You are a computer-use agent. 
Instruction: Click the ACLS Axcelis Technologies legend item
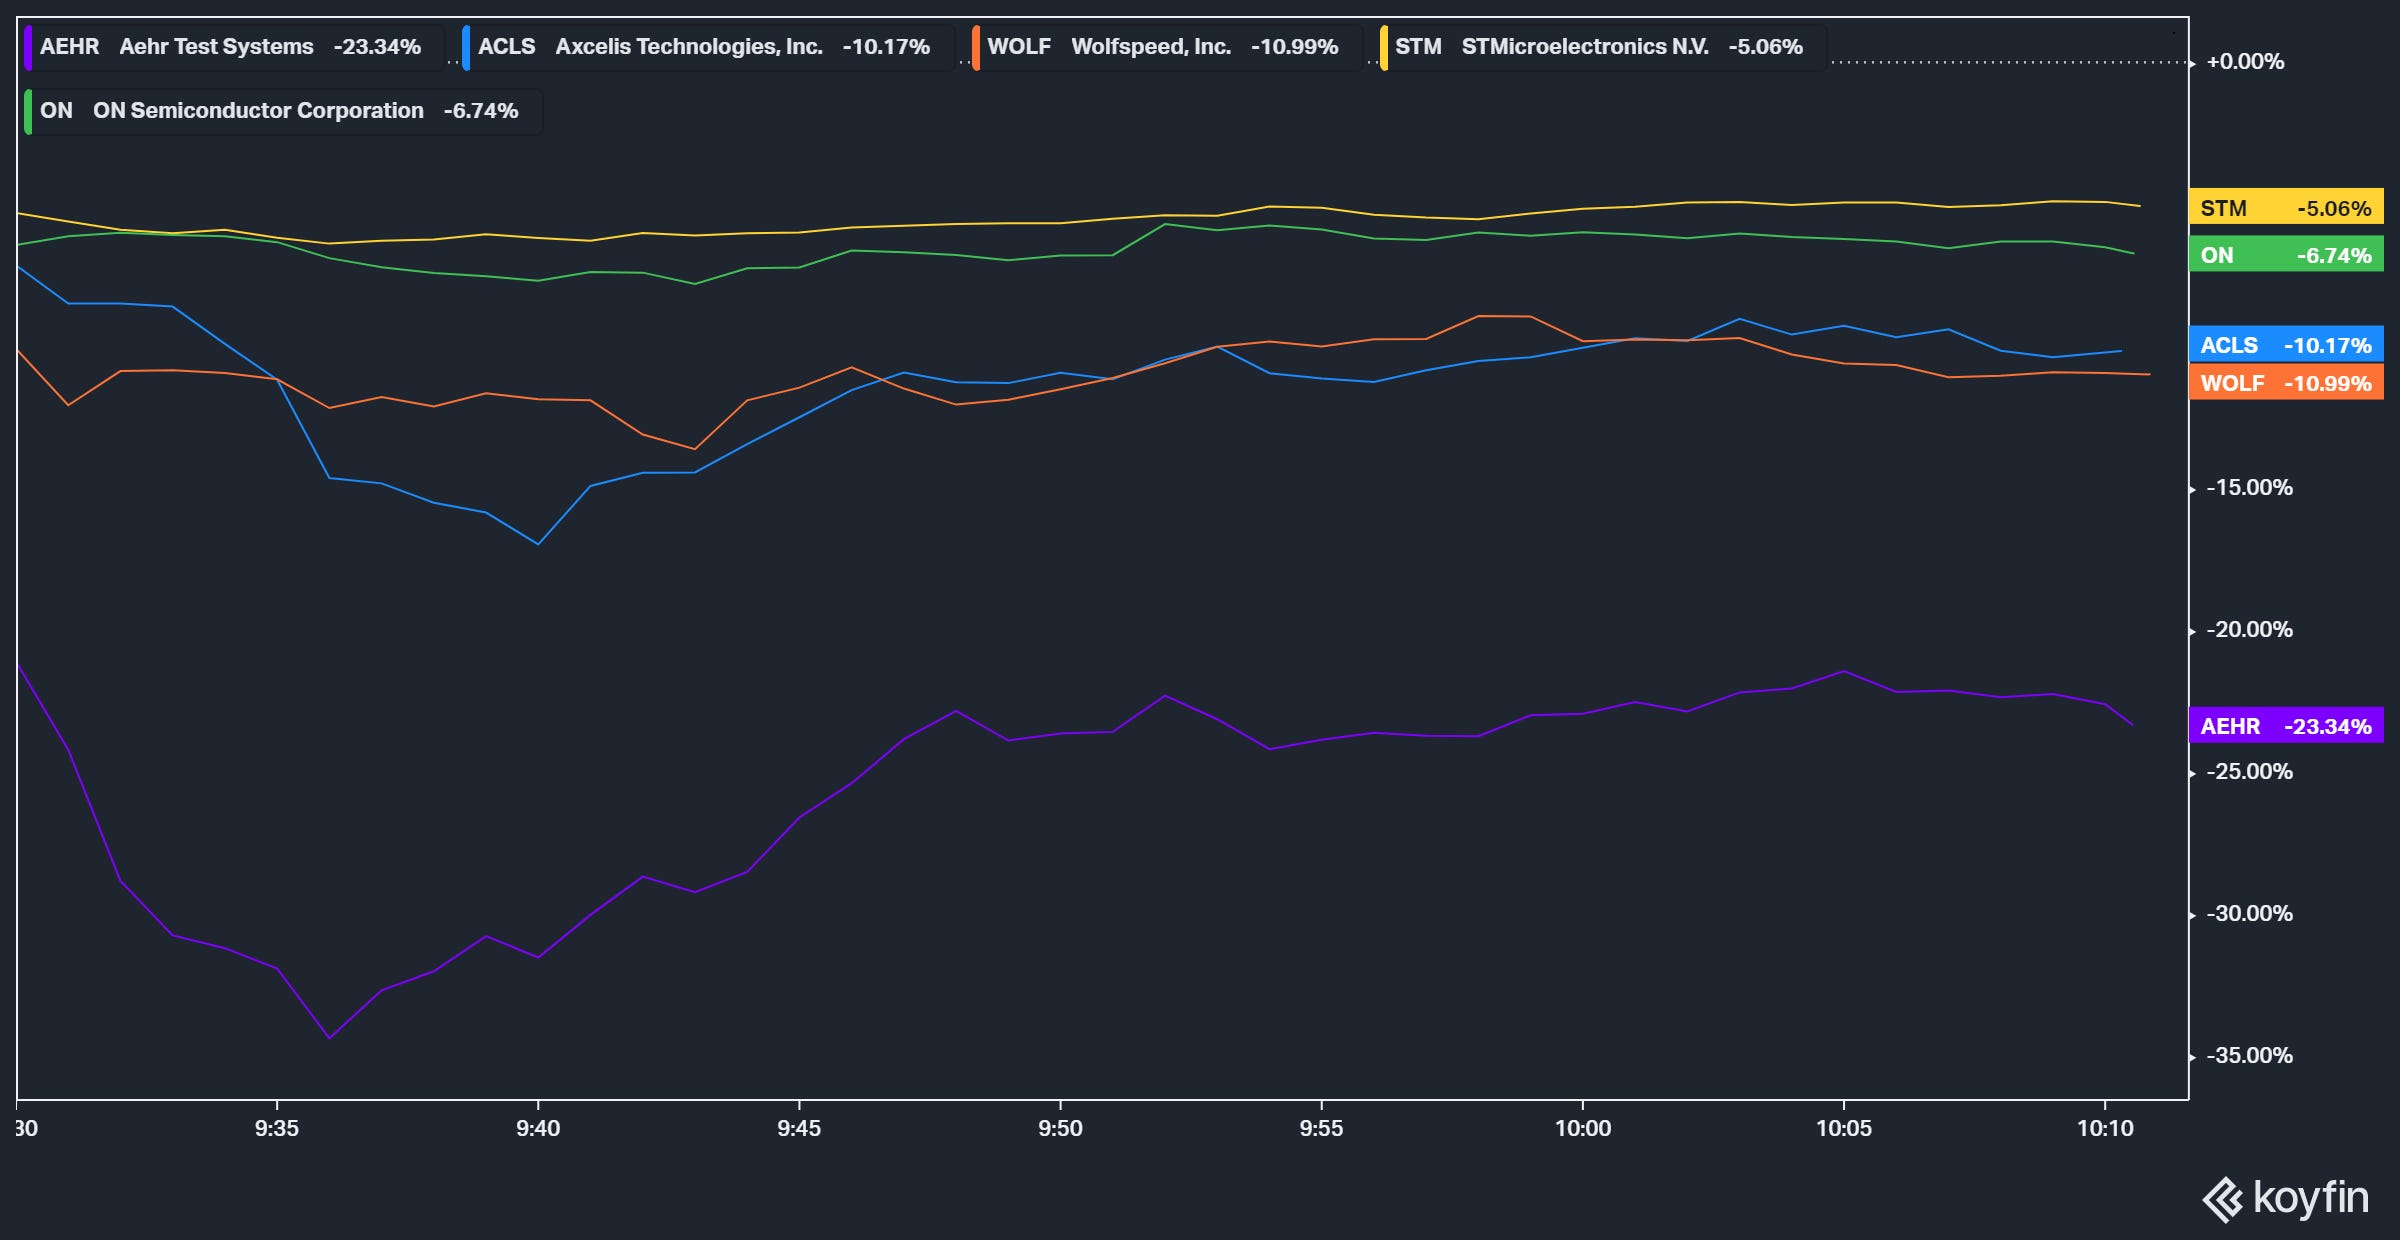point(707,47)
